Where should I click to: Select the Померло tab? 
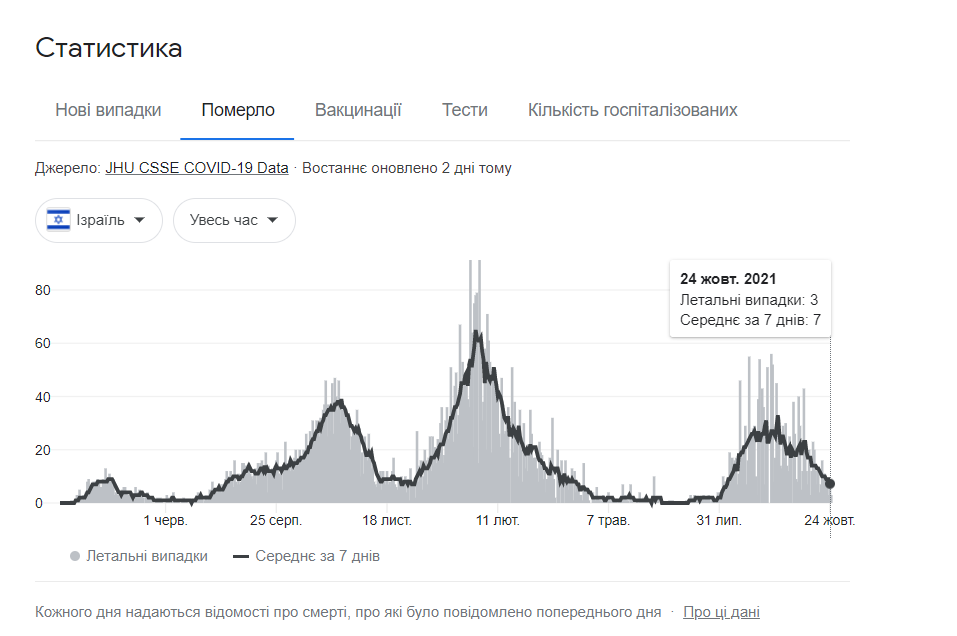237,110
